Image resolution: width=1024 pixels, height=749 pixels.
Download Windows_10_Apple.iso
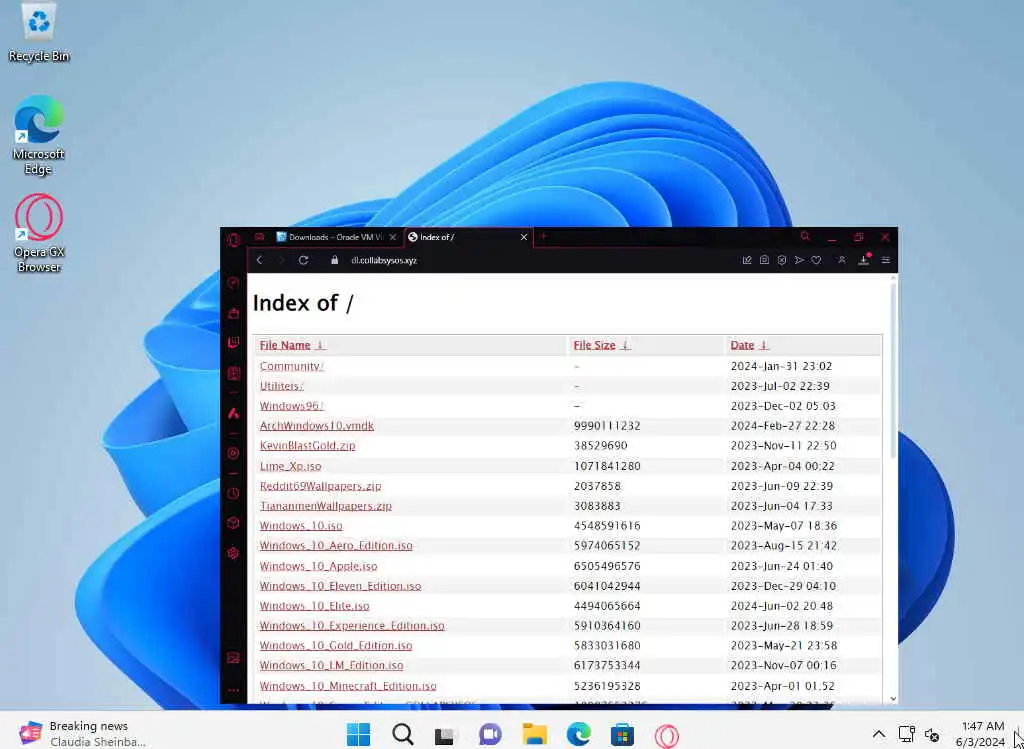tap(319, 566)
